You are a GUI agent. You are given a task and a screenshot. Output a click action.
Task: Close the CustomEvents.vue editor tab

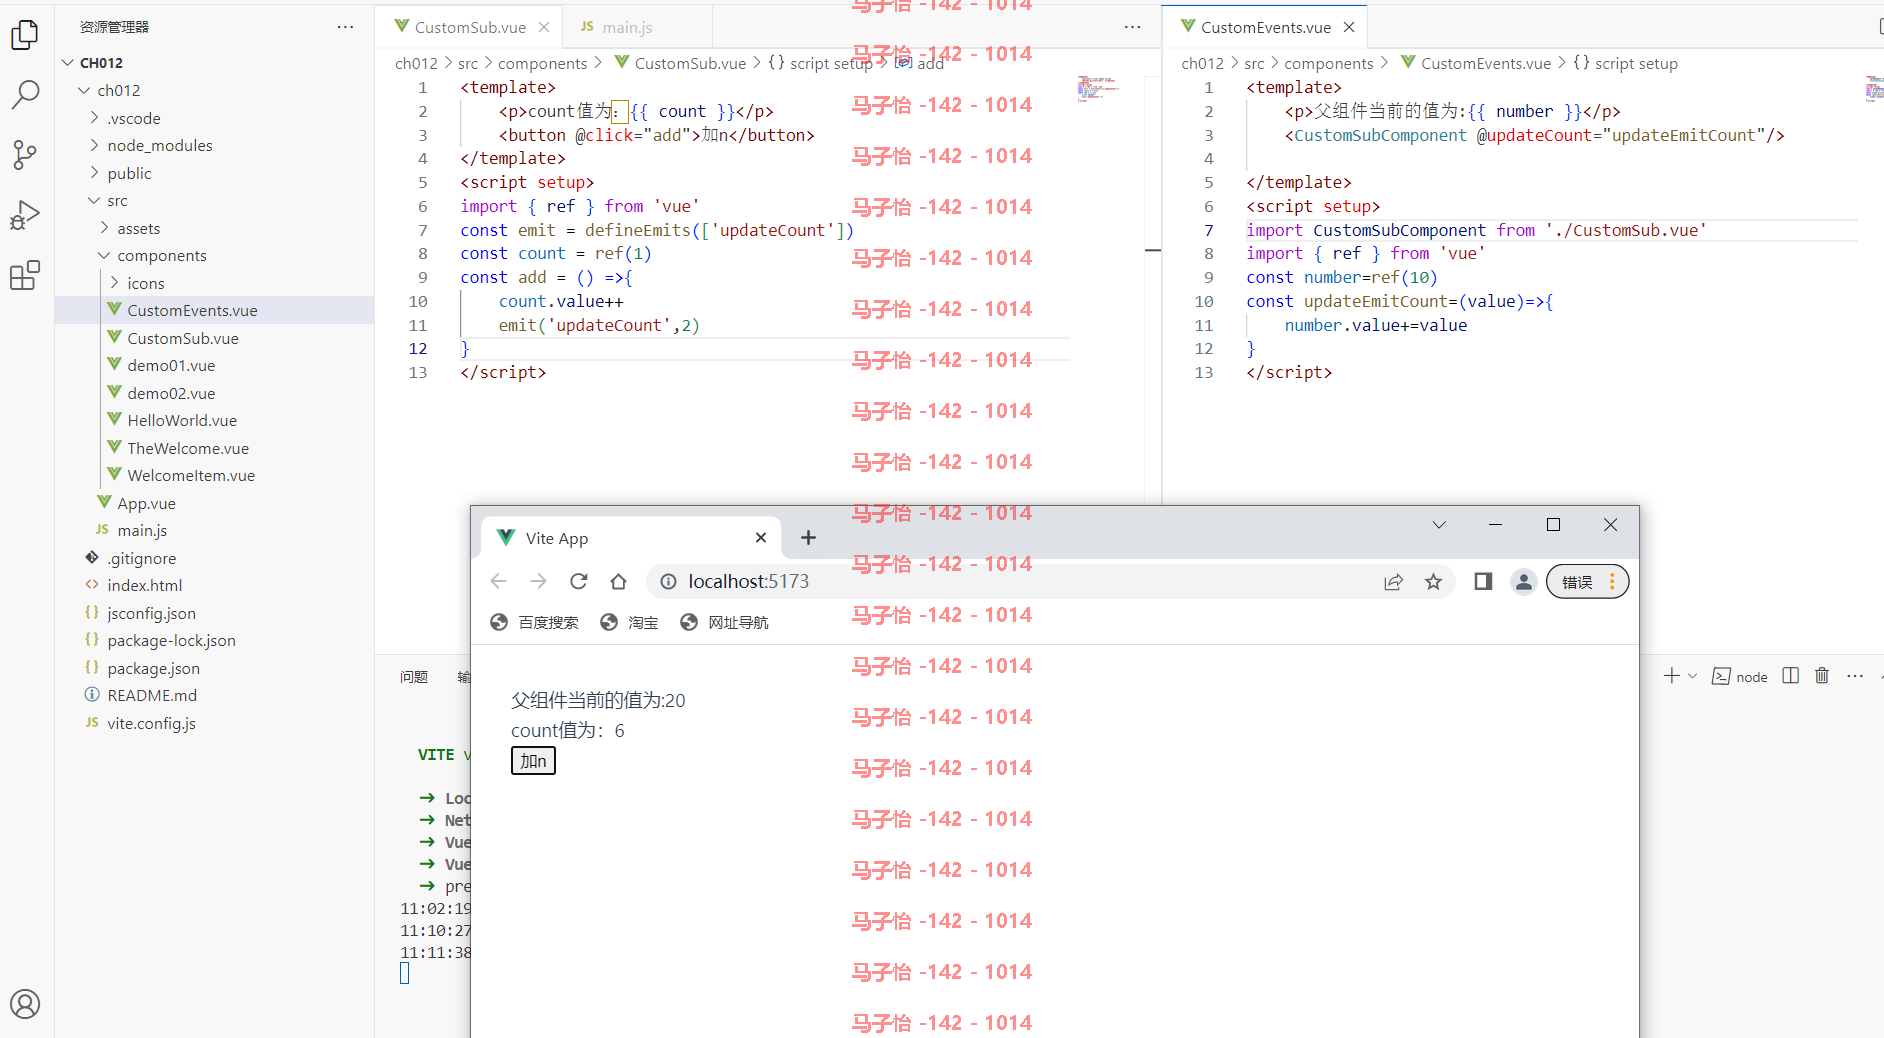[x=1349, y=27]
